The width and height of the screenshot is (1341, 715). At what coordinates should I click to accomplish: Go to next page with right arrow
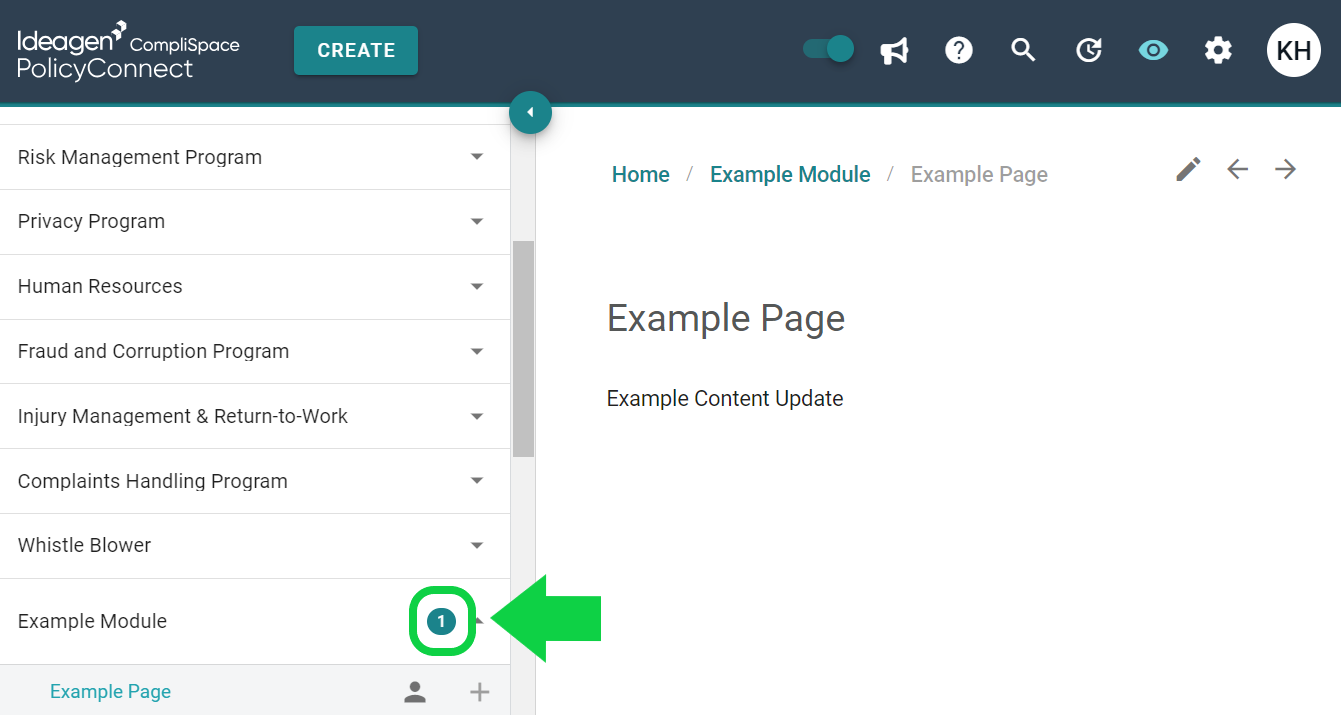pyautogui.click(x=1286, y=169)
